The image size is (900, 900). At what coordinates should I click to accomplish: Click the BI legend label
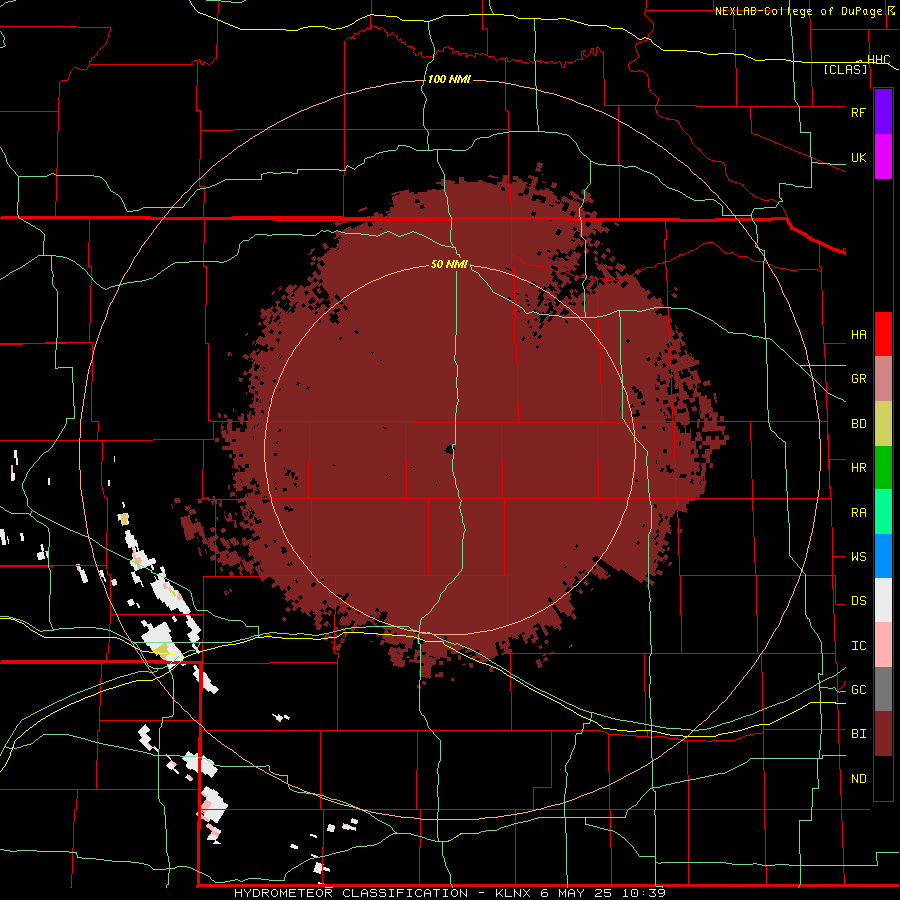858,734
